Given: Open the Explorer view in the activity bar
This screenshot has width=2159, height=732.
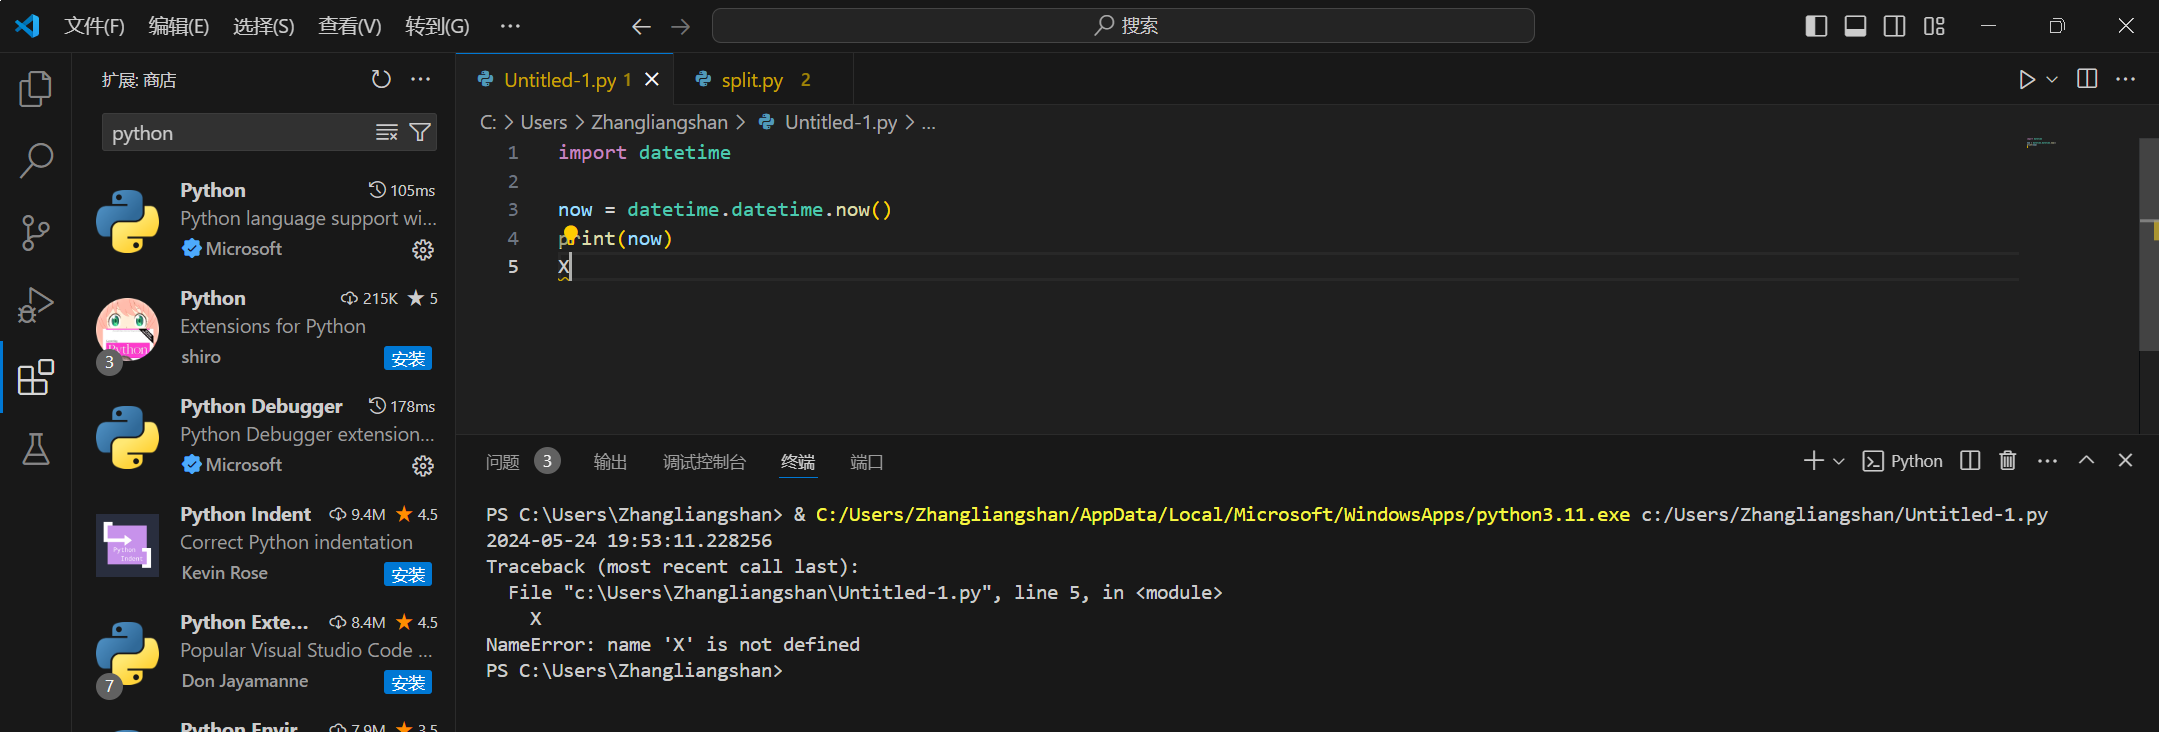Looking at the screenshot, I should [36, 89].
